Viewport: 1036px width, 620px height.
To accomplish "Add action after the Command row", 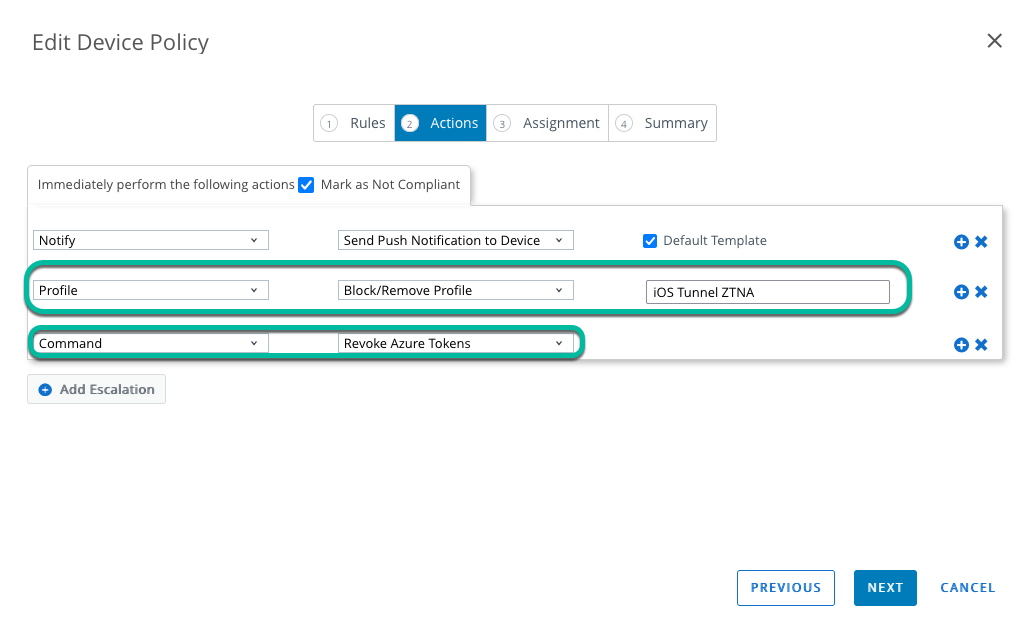I will 961,345.
